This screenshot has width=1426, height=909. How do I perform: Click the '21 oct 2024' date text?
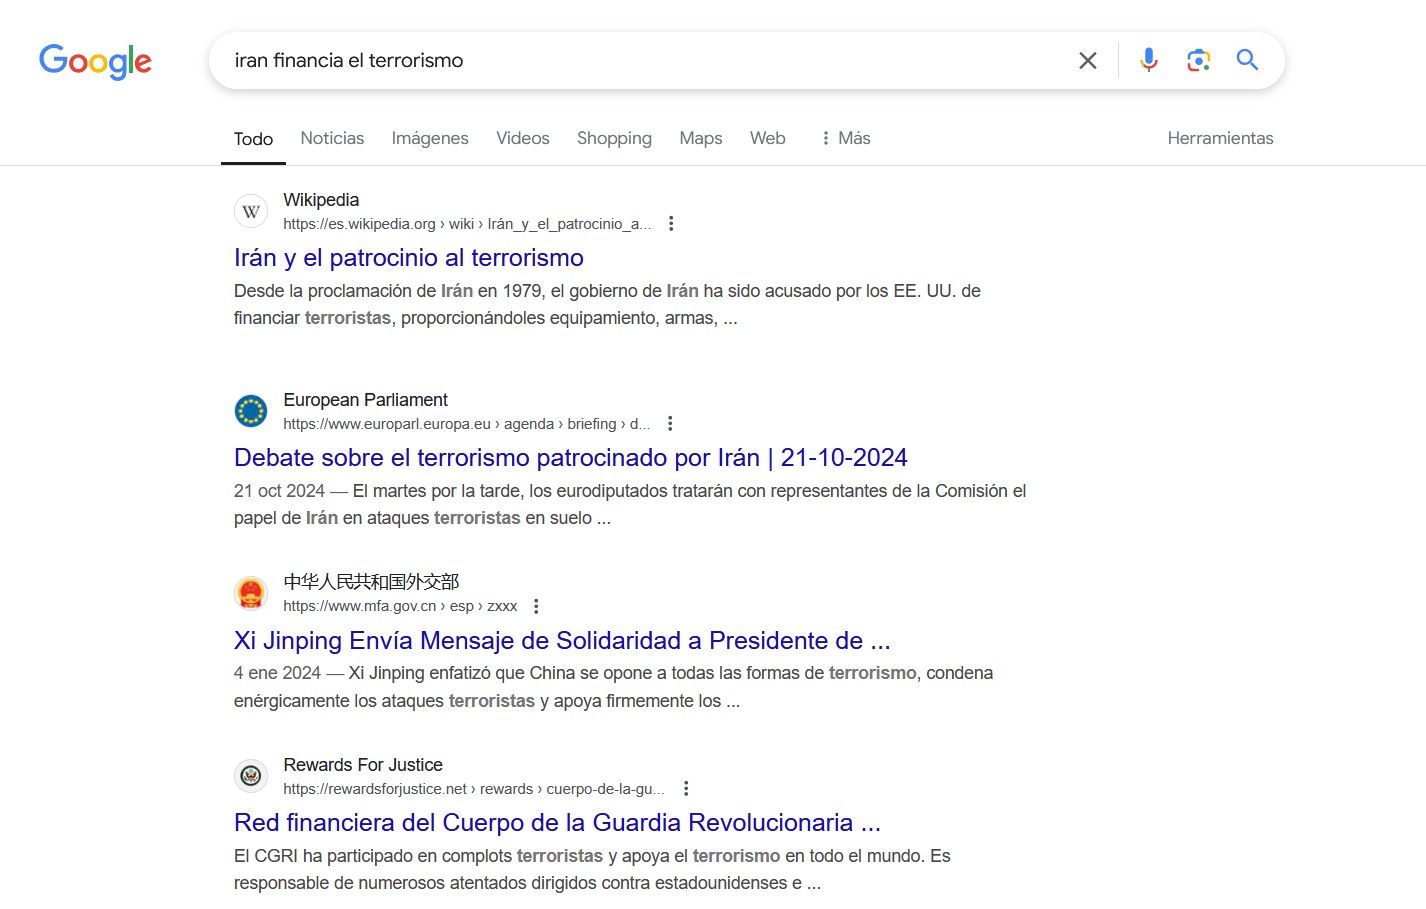(x=279, y=491)
